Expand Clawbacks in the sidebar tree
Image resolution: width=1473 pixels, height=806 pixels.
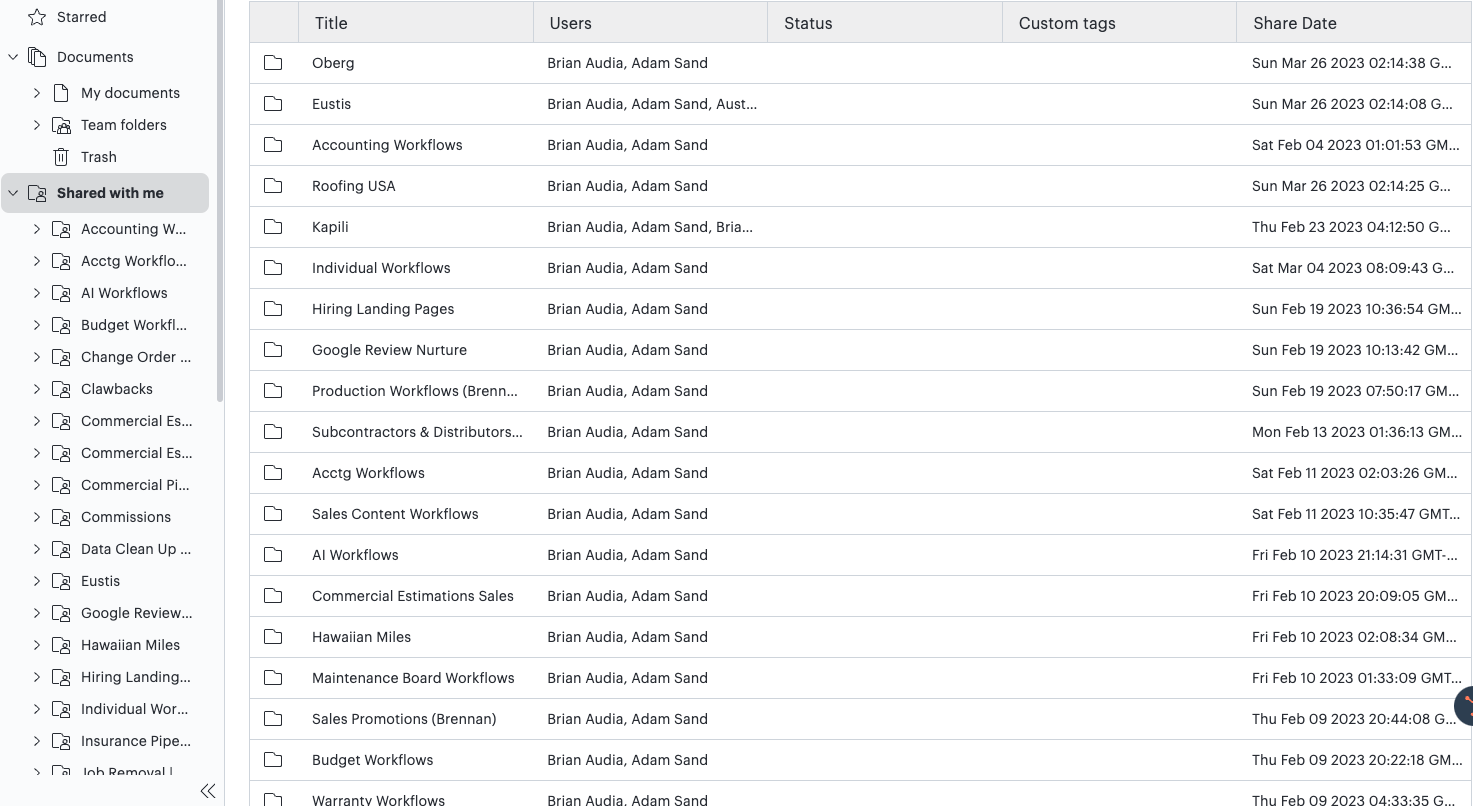coord(37,388)
